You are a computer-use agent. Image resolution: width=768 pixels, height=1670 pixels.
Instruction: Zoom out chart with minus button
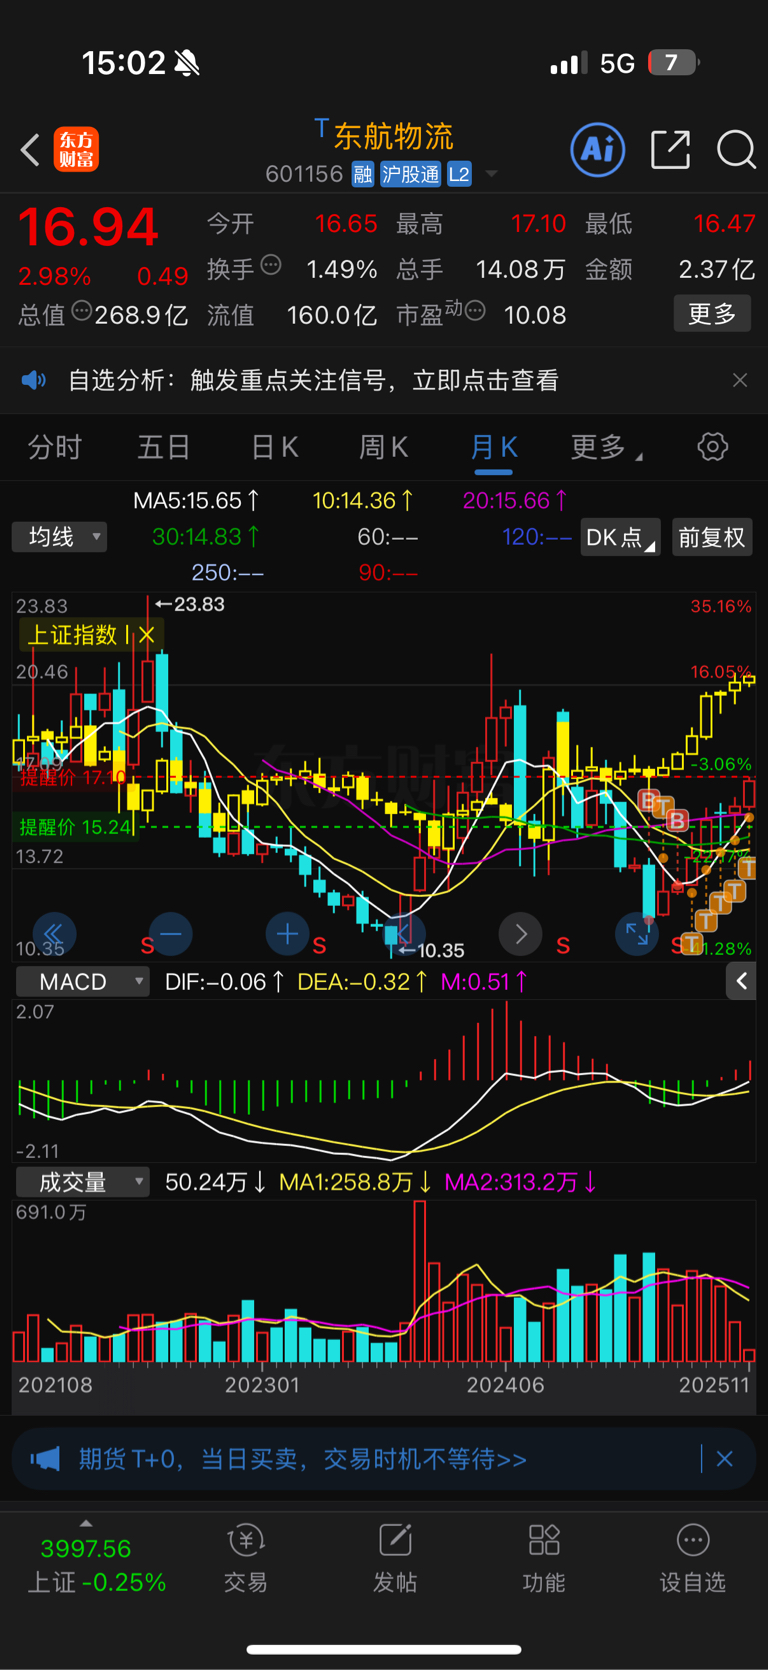(x=171, y=934)
